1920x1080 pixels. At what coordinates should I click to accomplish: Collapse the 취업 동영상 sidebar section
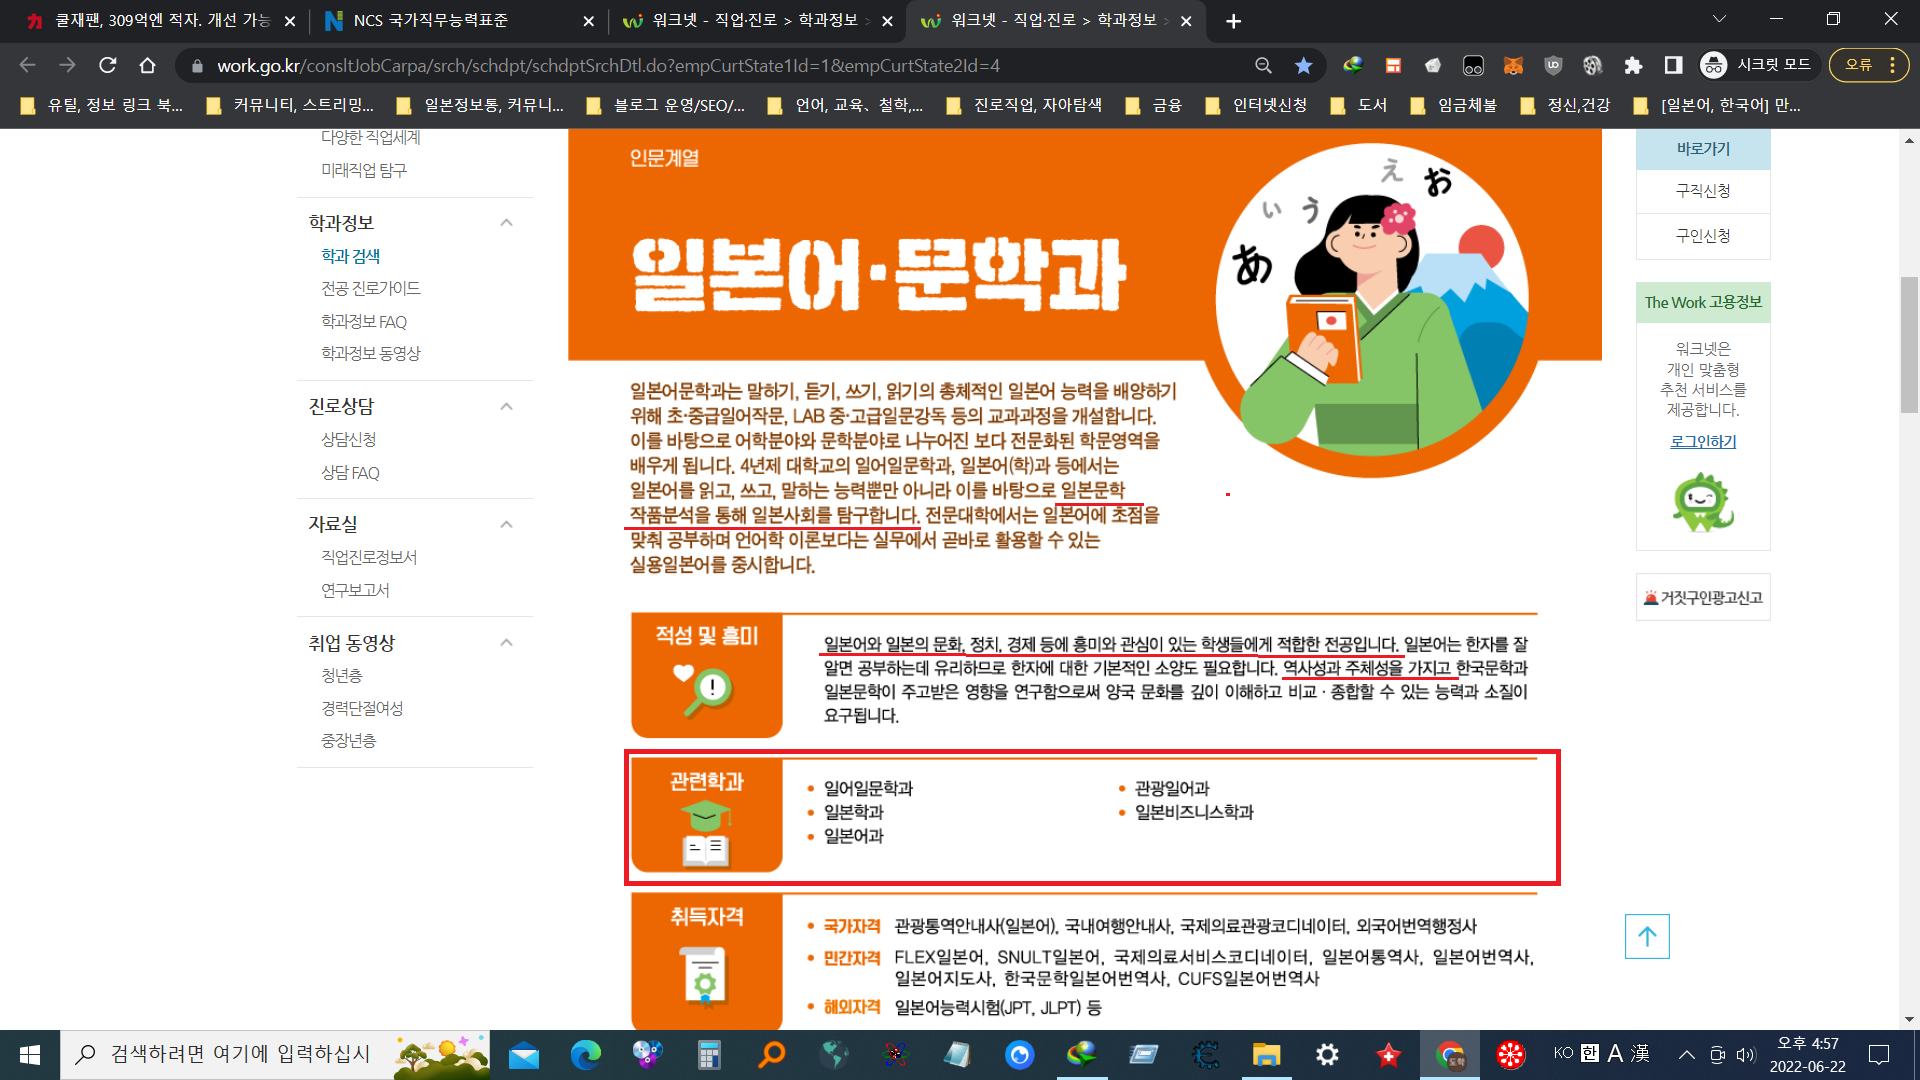pyautogui.click(x=506, y=643)
